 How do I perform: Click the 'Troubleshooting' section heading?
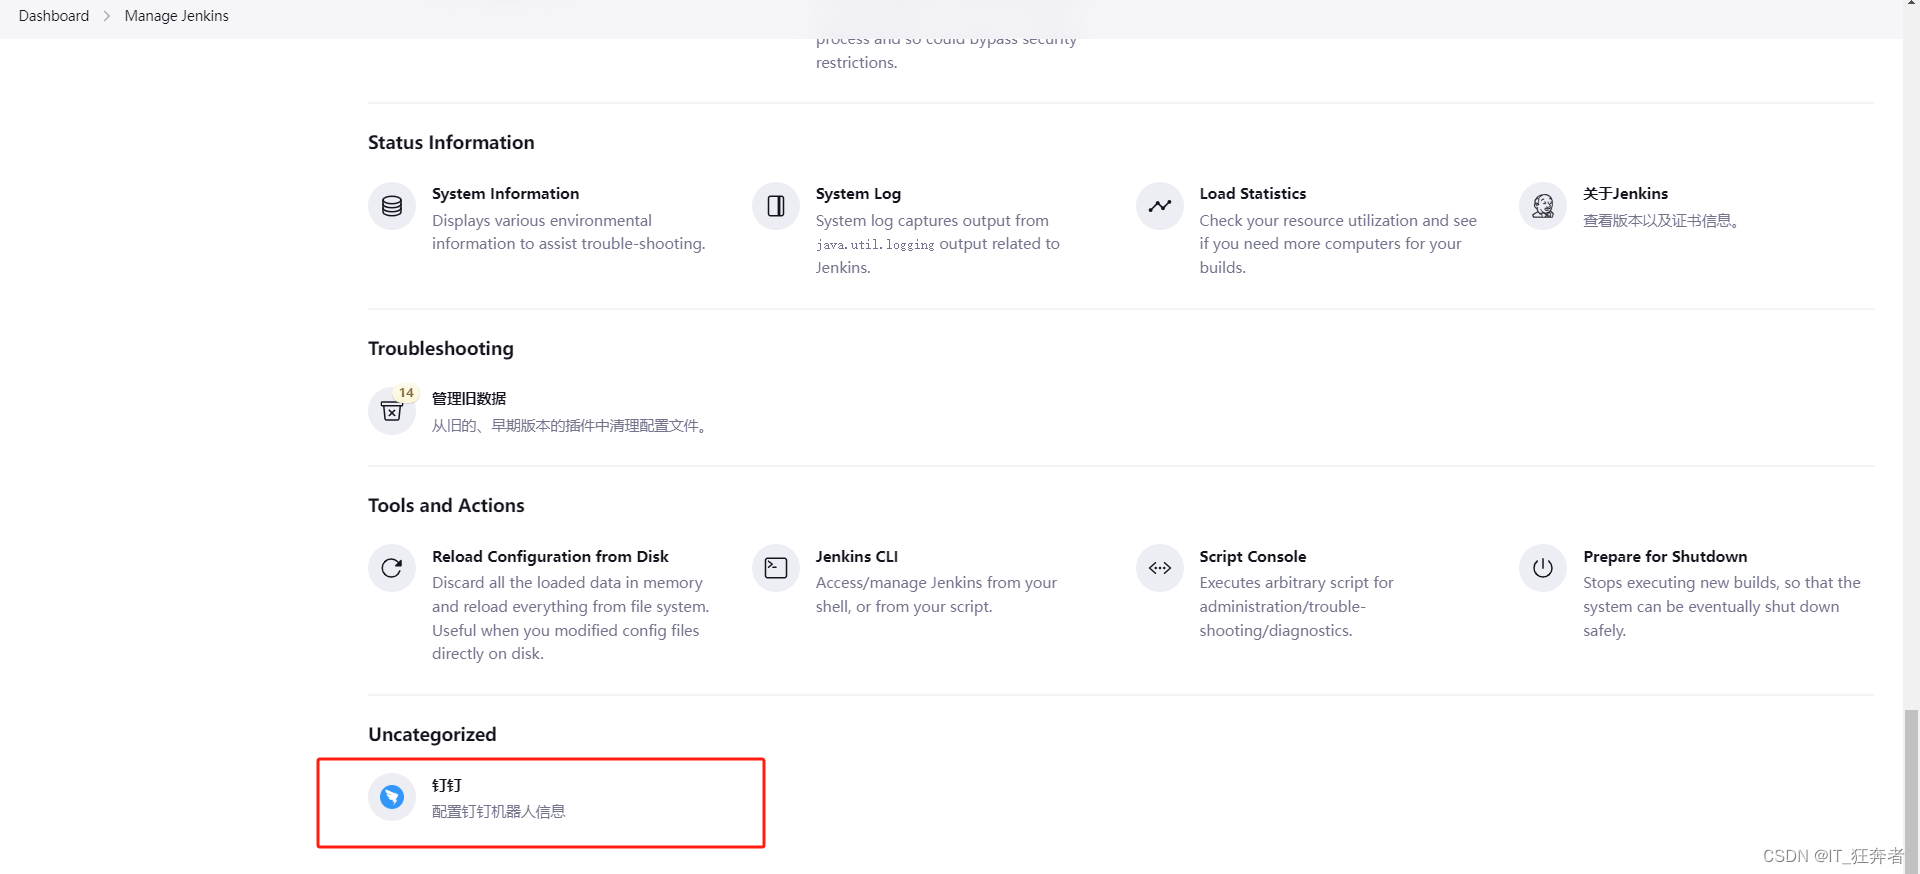[441, 349]
